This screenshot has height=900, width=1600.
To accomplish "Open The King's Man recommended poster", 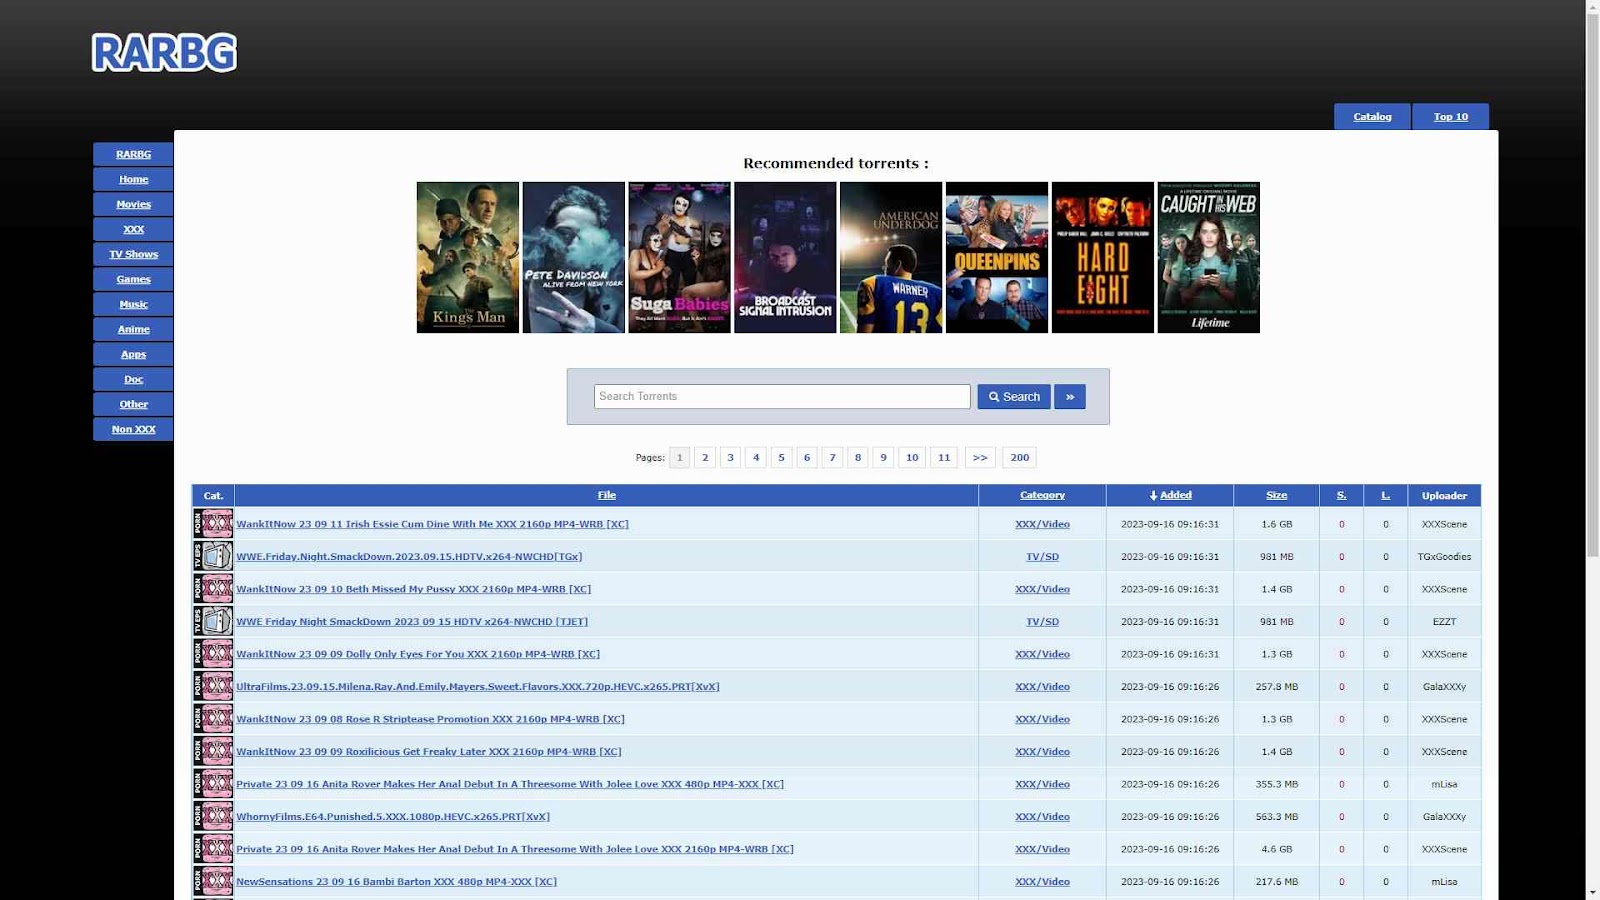I will pos(468,257).
